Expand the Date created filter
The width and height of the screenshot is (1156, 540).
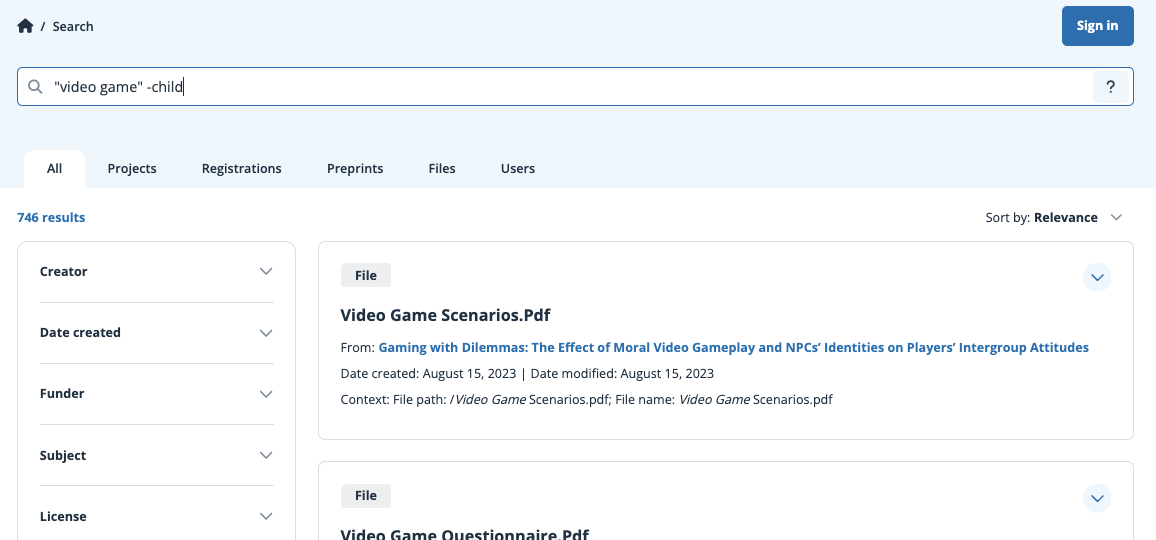coord(156,333)
